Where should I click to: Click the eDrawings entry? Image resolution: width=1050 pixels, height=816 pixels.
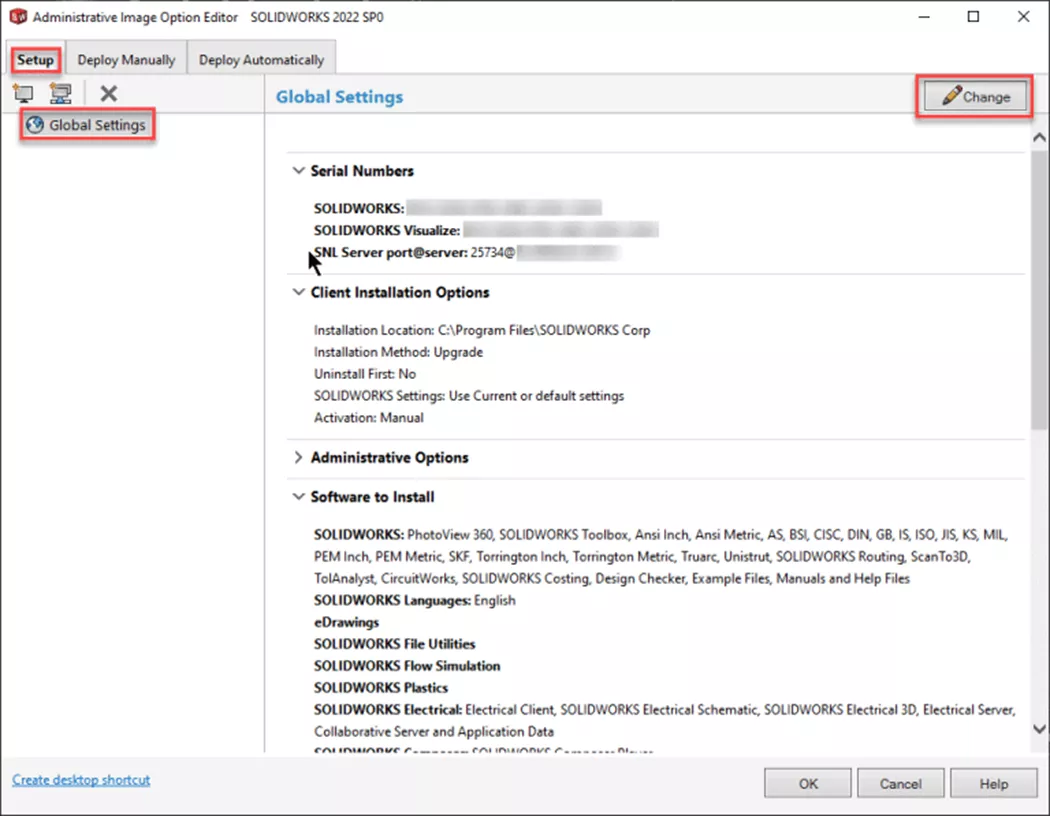[x=346, y=623]
